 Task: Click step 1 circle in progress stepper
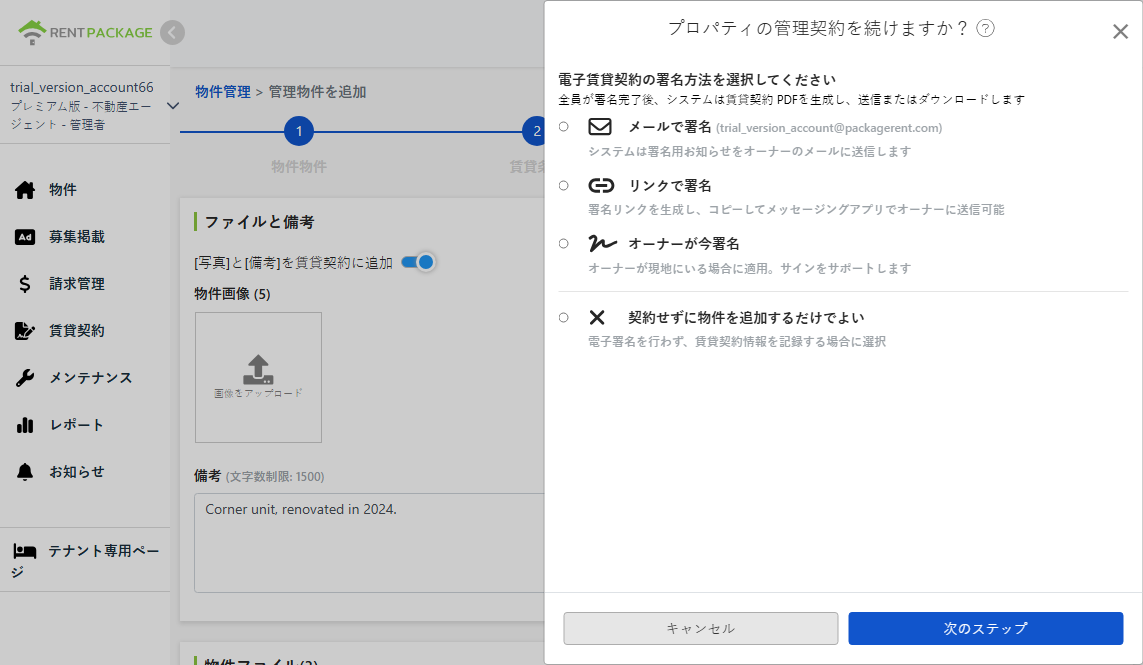299,131
